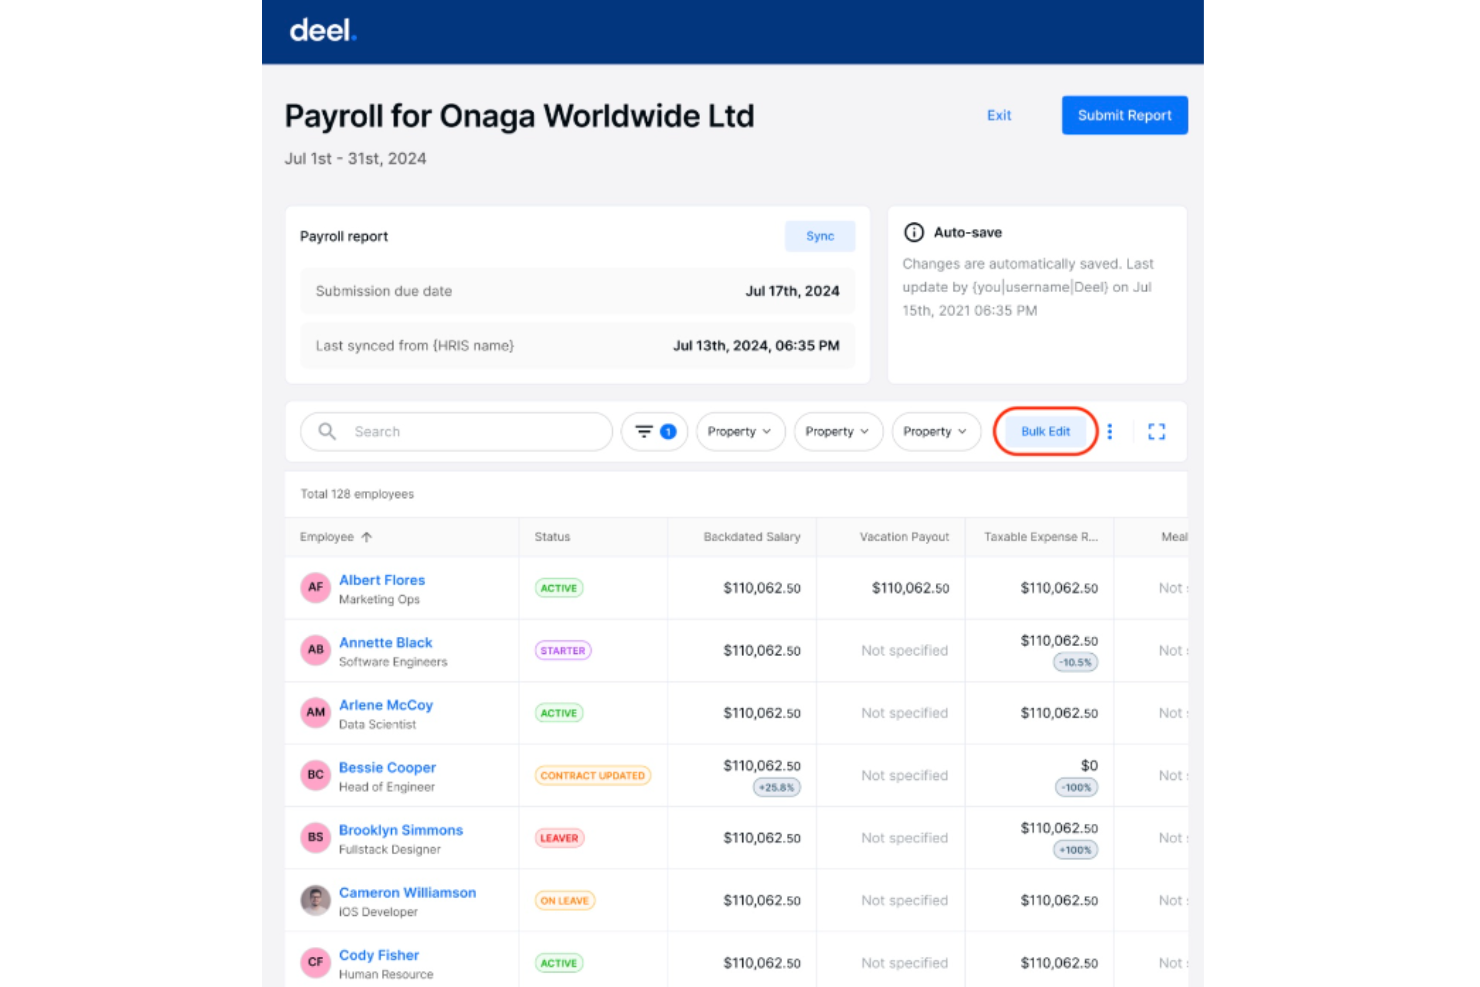The image size is (1480, 987).
Task: Click the +100% badge for Brooklyn Simmons
Action: tap(1076, 850)
